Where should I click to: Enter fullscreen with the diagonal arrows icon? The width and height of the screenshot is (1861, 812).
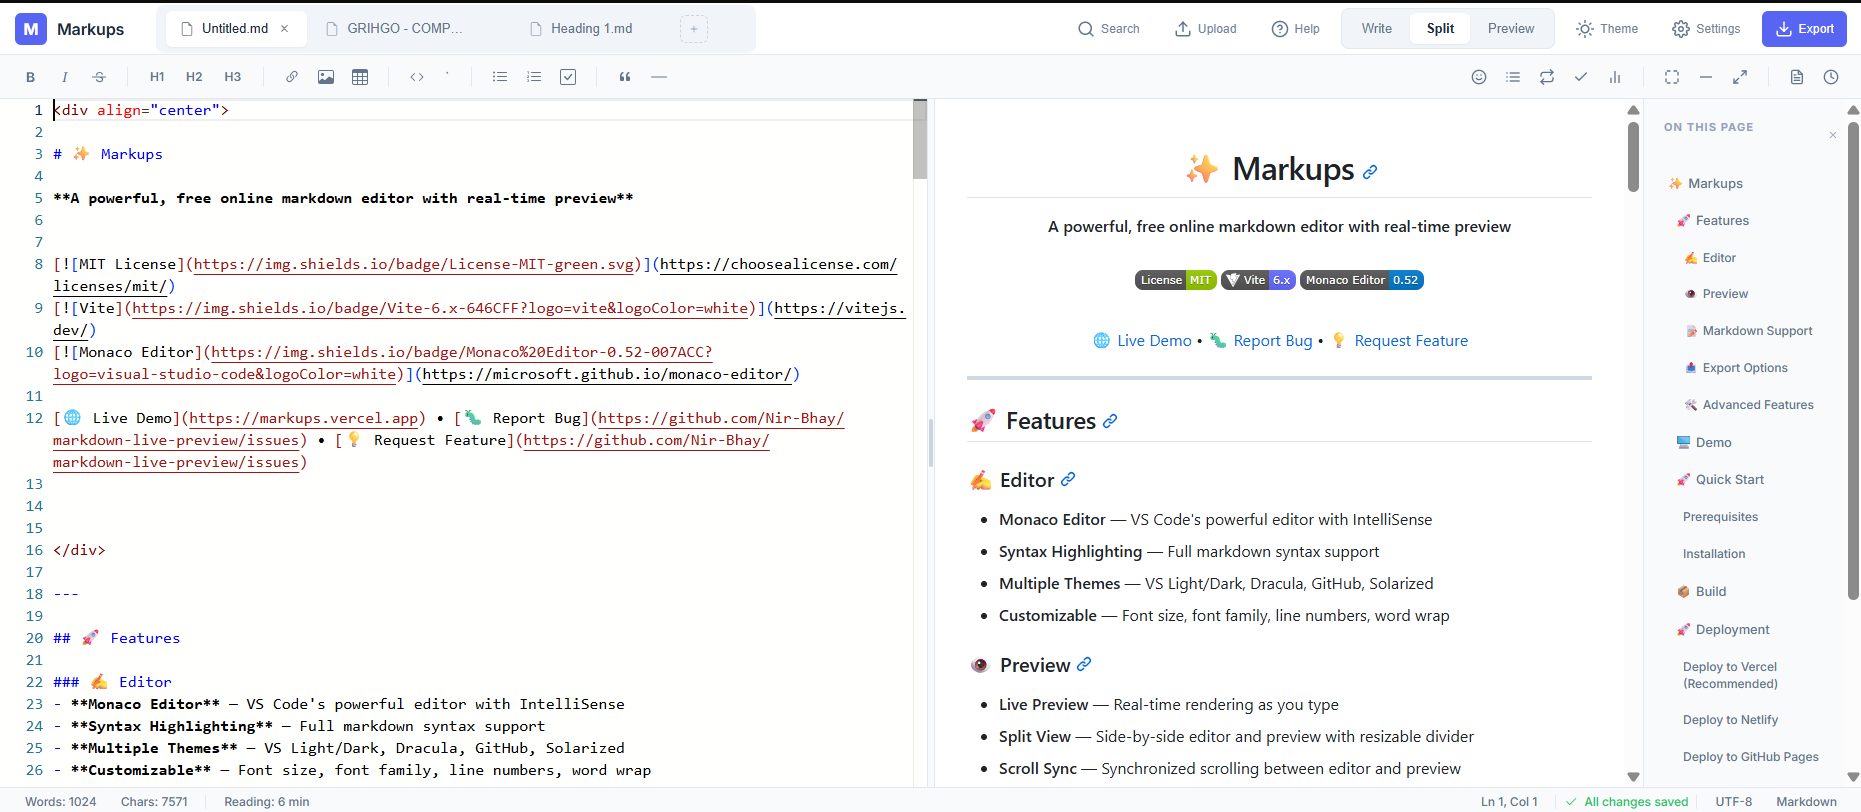1740,77
